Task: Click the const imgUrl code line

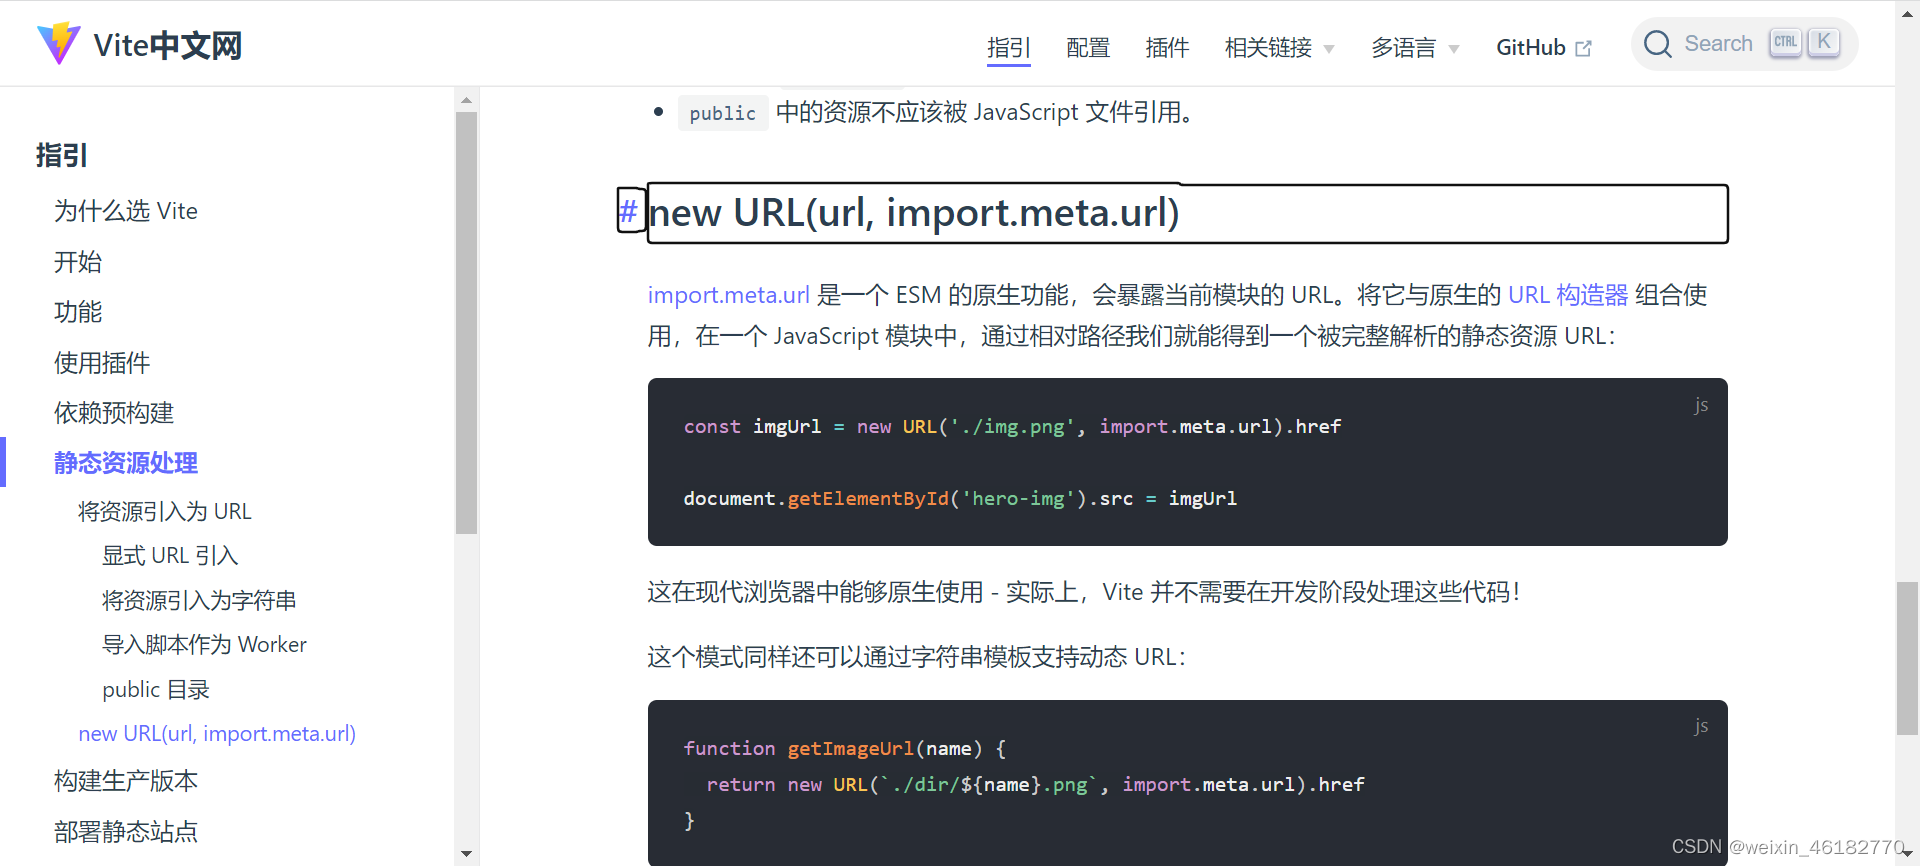Action: coord(1012,427)
